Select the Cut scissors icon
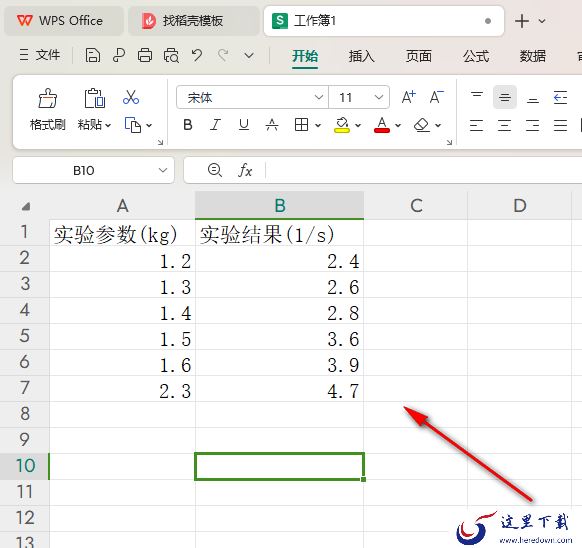Viewport: 582px width, 548px height. tap(131, 97)
